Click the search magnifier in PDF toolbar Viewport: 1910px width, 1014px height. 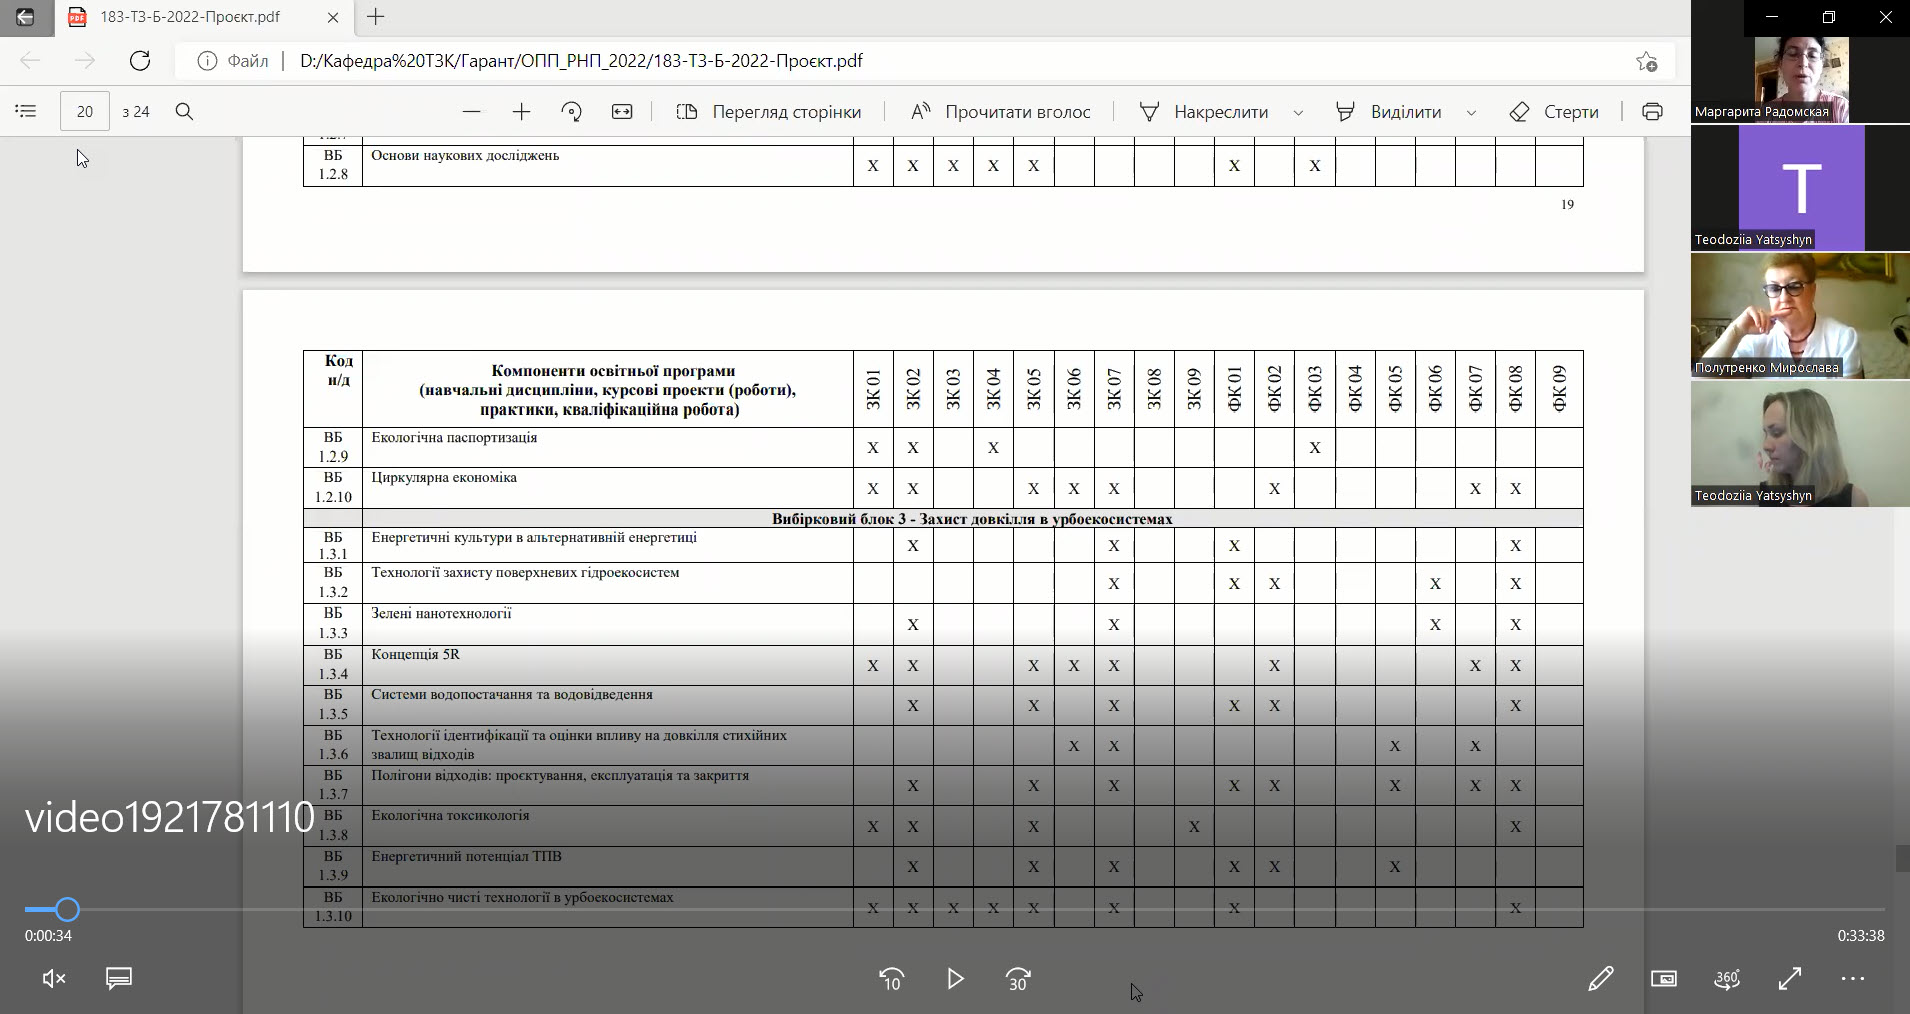tap(184, 111)
